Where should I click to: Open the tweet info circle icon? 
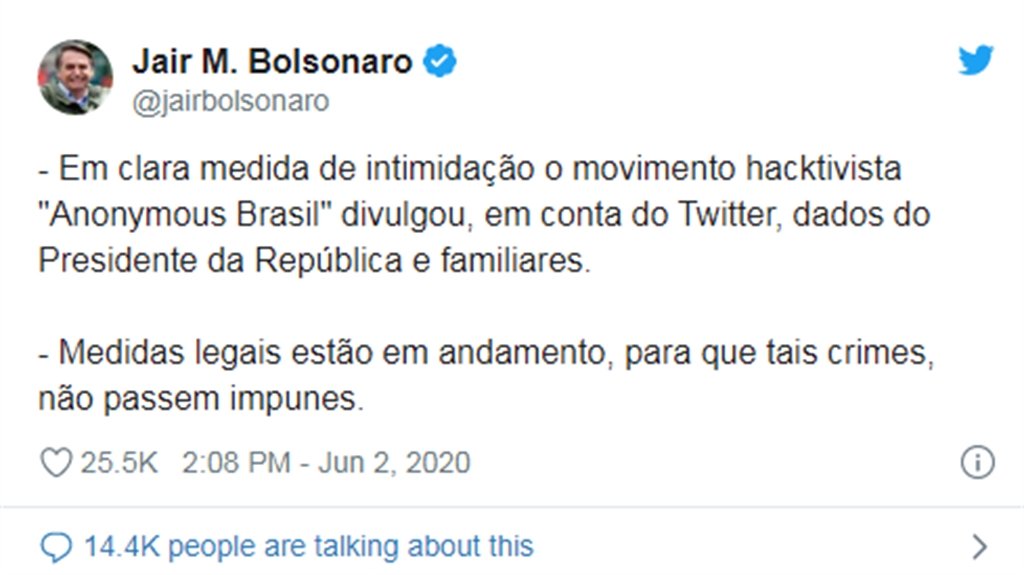click(x=978, y=463)
